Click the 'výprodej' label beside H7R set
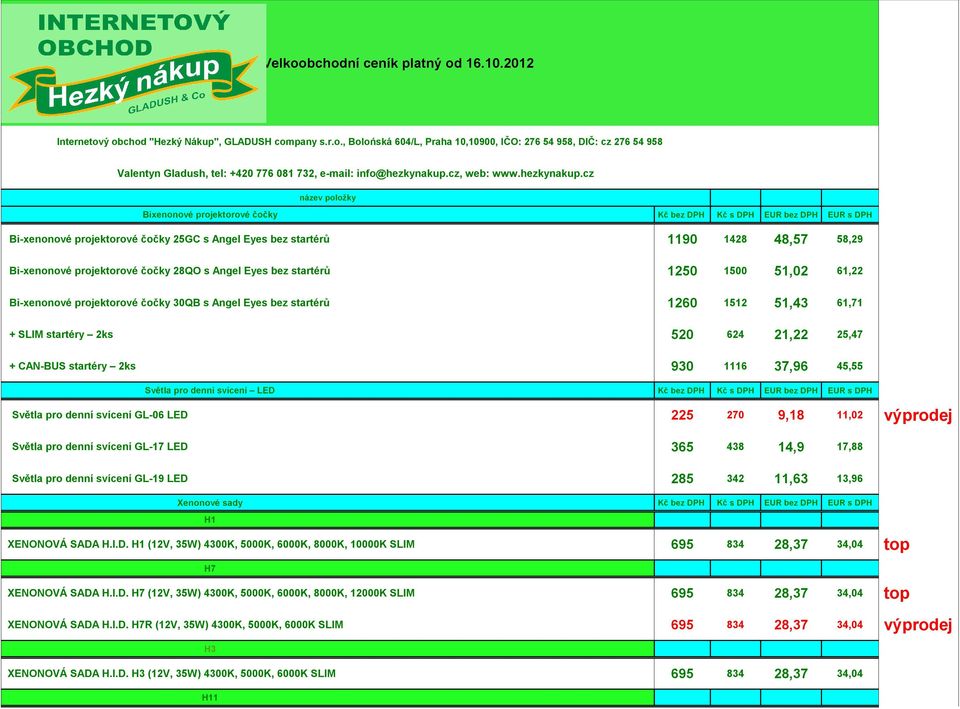The image size is (960, 709). 918,626
